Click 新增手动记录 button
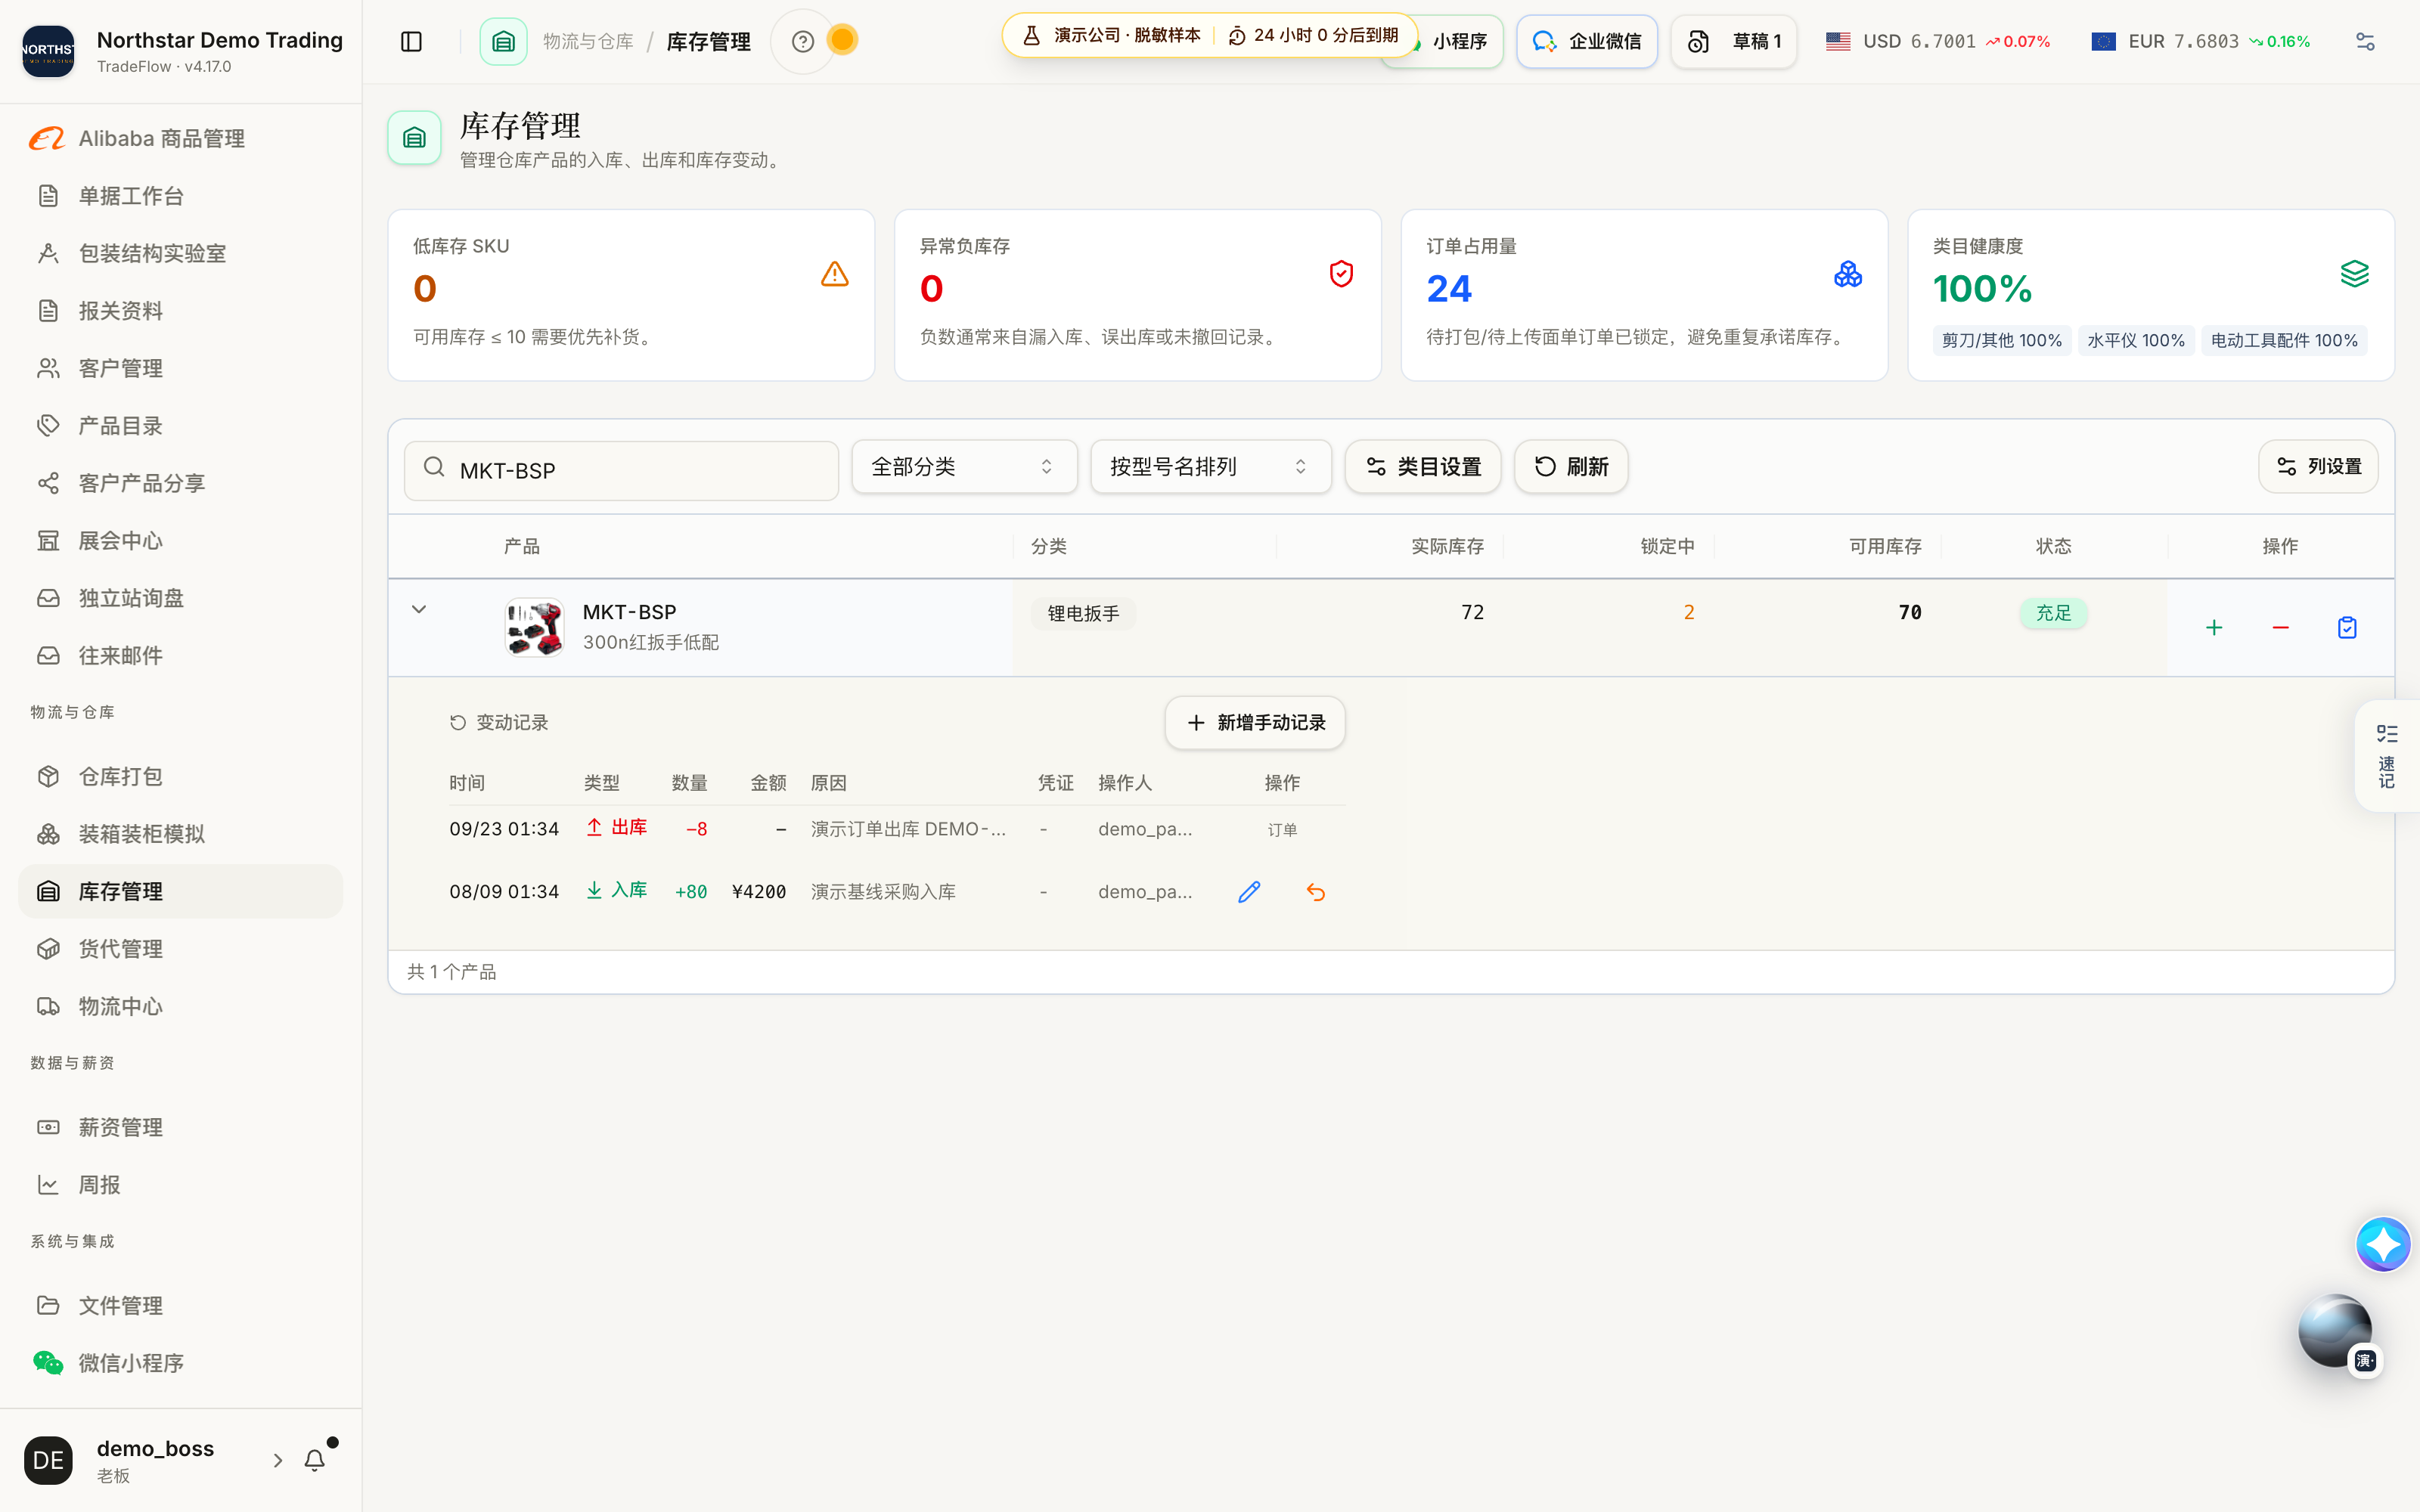This screenshot has width=2420, height=1512. pyautogui.click(x=1254, y=722)
